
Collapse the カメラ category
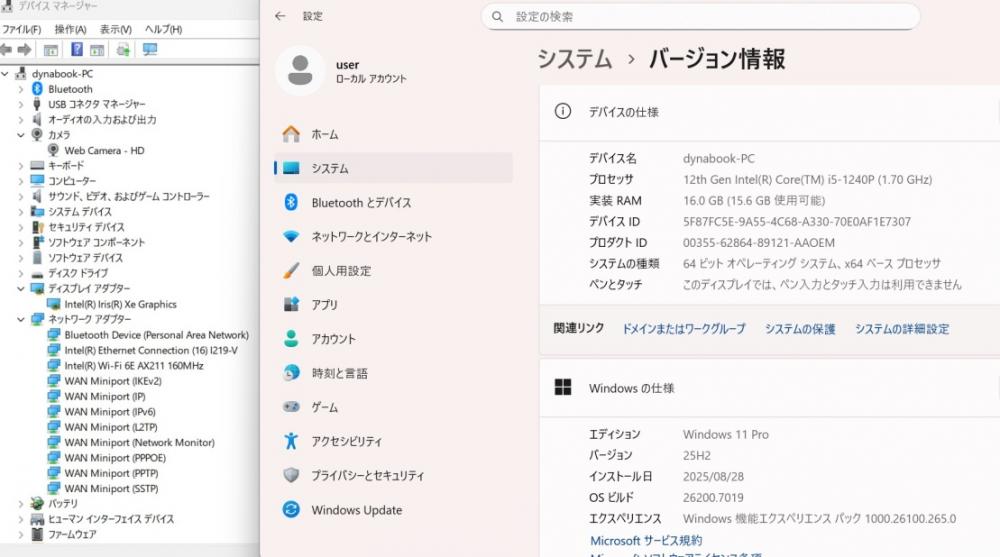click(x=20, y=135)
